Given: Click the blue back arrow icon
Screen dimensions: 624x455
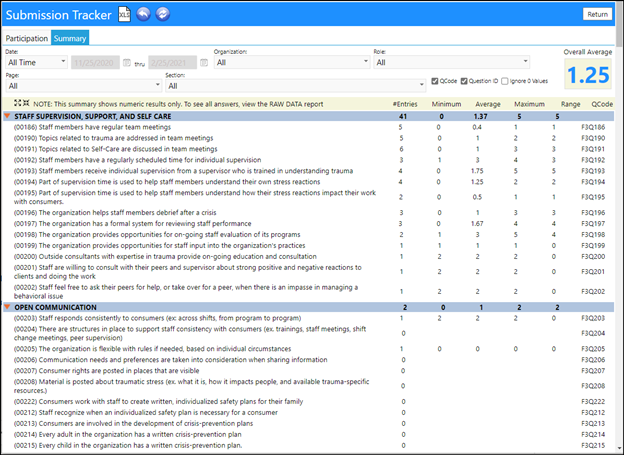Looking at the screenshot, I should coord(143,14).
